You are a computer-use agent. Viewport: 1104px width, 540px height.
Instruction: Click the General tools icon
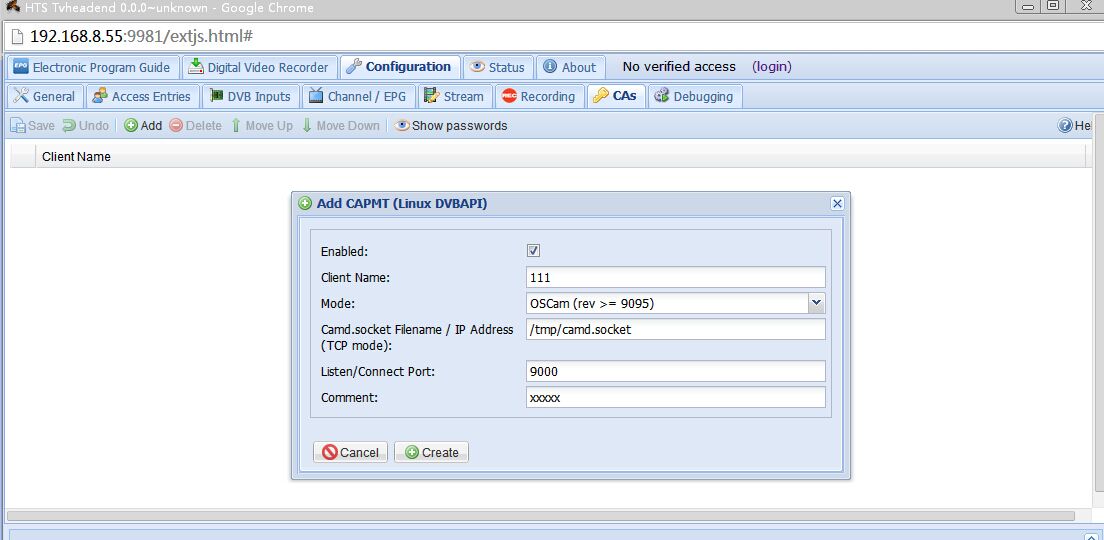[x=21, y=96]
